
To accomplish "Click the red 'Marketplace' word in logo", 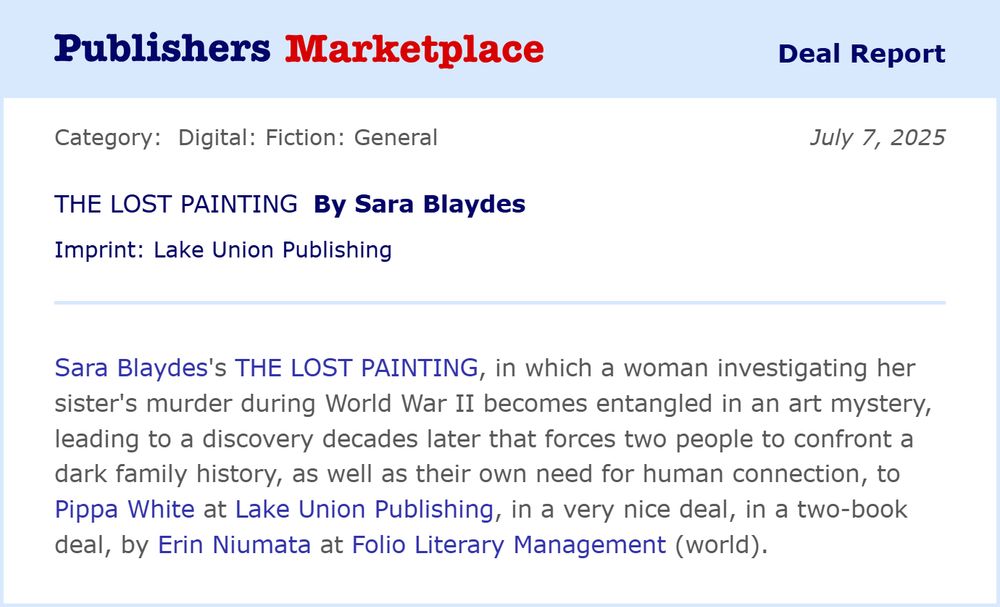I will tap(414, 48).
